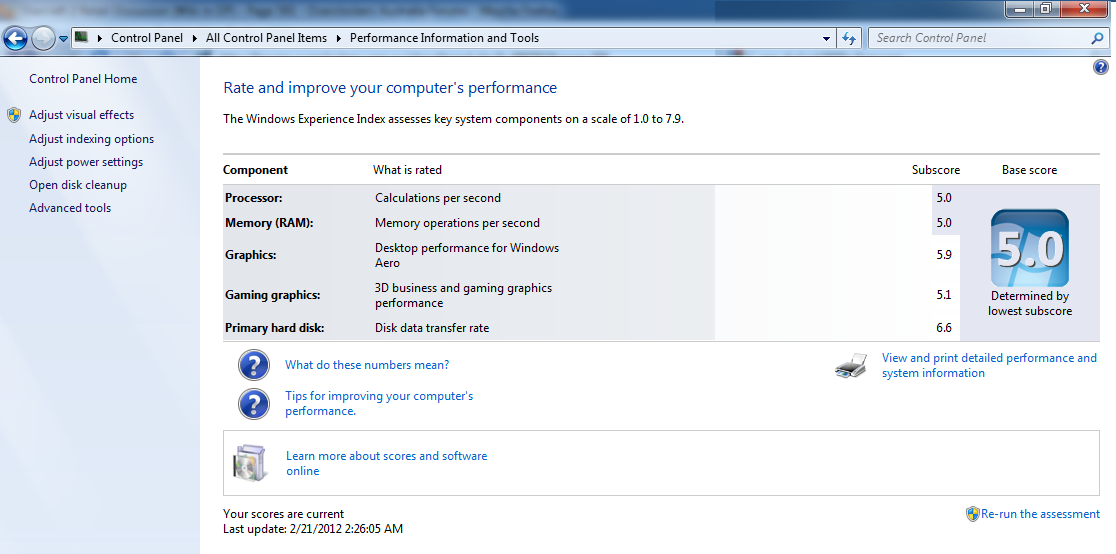Open Adjust indexing options

pyautogui.click(x=91, y=139)
